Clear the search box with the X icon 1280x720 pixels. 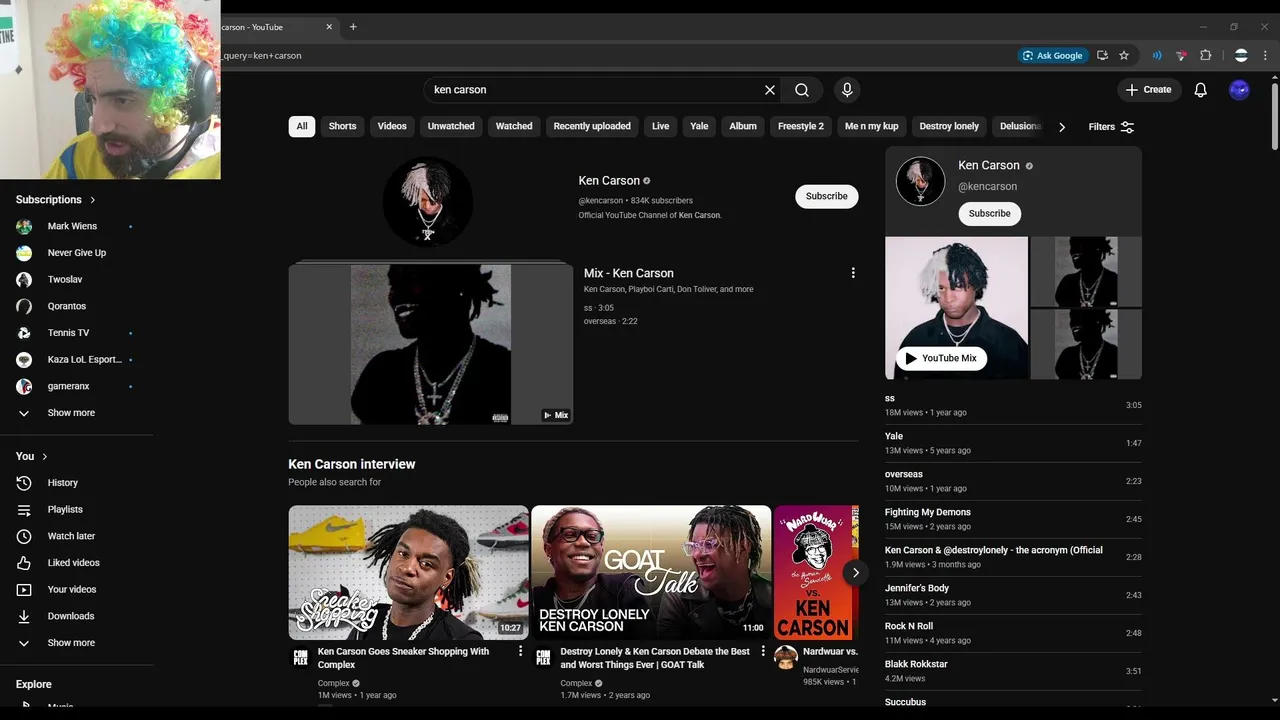click(770, 90)
